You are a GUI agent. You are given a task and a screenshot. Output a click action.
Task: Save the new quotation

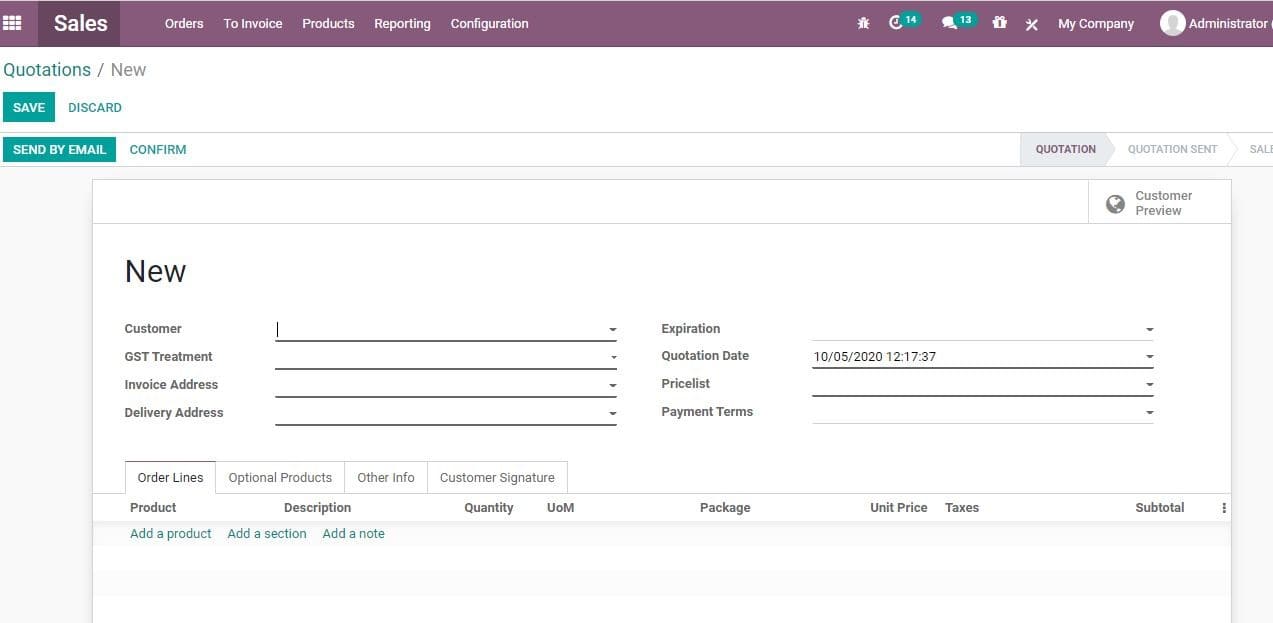pyautogui.click(x=28, y=107)
